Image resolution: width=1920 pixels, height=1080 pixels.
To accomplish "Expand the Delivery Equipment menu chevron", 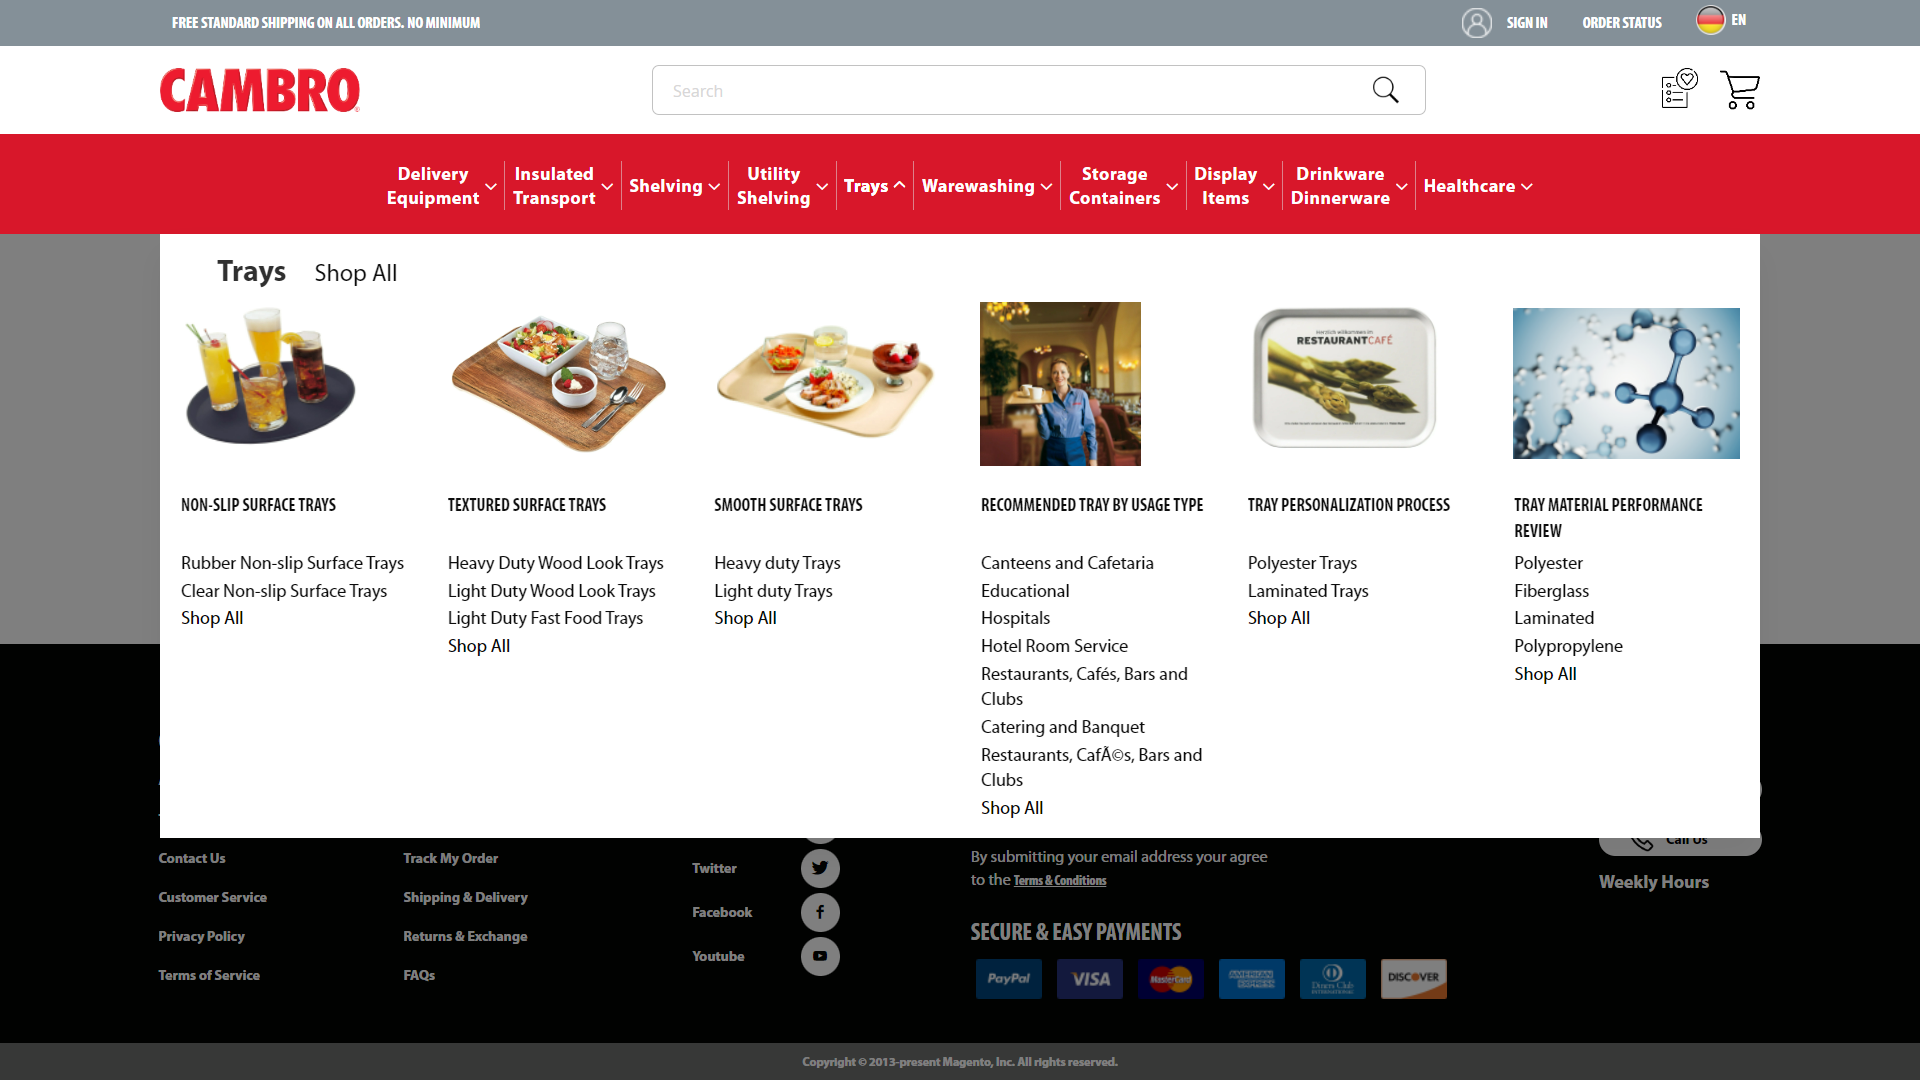I will [x=491, y=186].
